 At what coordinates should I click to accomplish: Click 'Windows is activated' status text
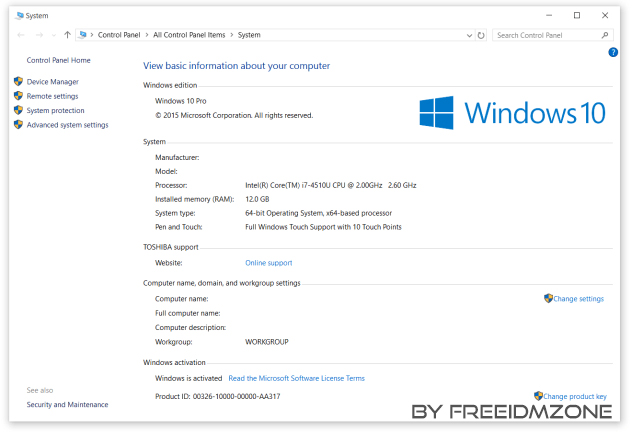[x=189, y=379]
